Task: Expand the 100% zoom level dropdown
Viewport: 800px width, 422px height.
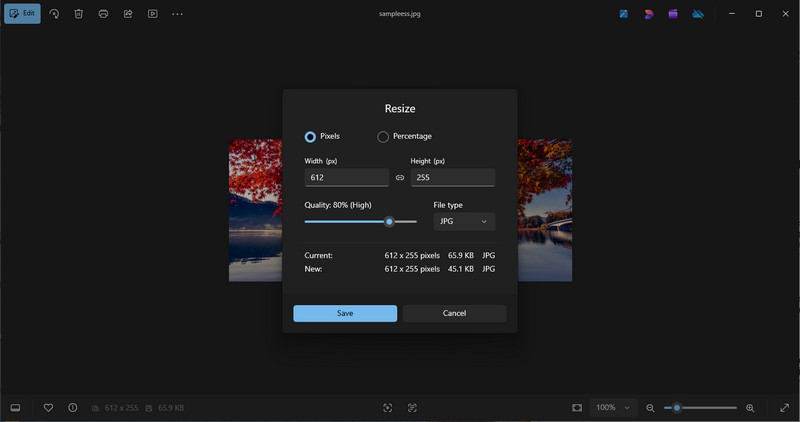Action: click(614, 408)
